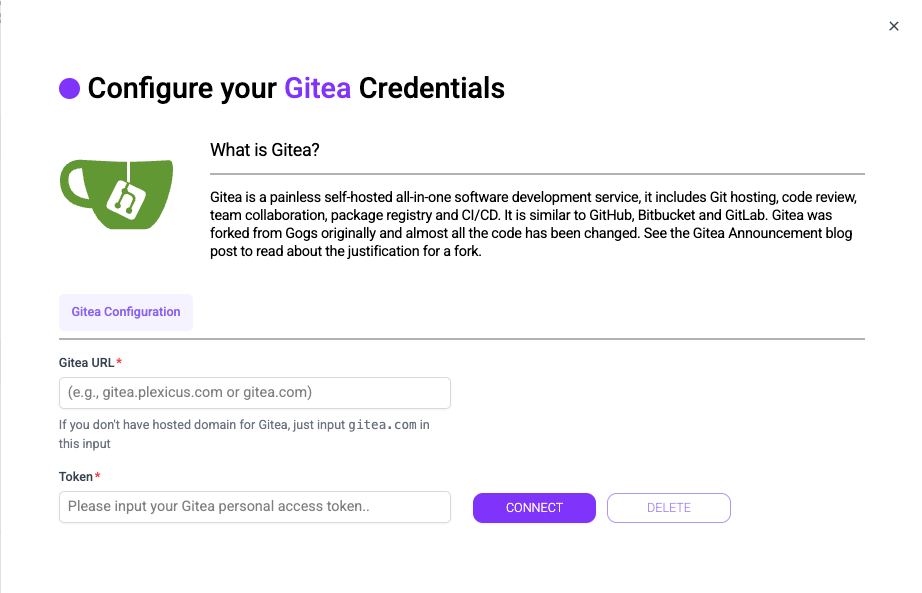Select the Token input field
Viewport: 922px width, 593px height.
pyautogui.click(x=255, y=507)
